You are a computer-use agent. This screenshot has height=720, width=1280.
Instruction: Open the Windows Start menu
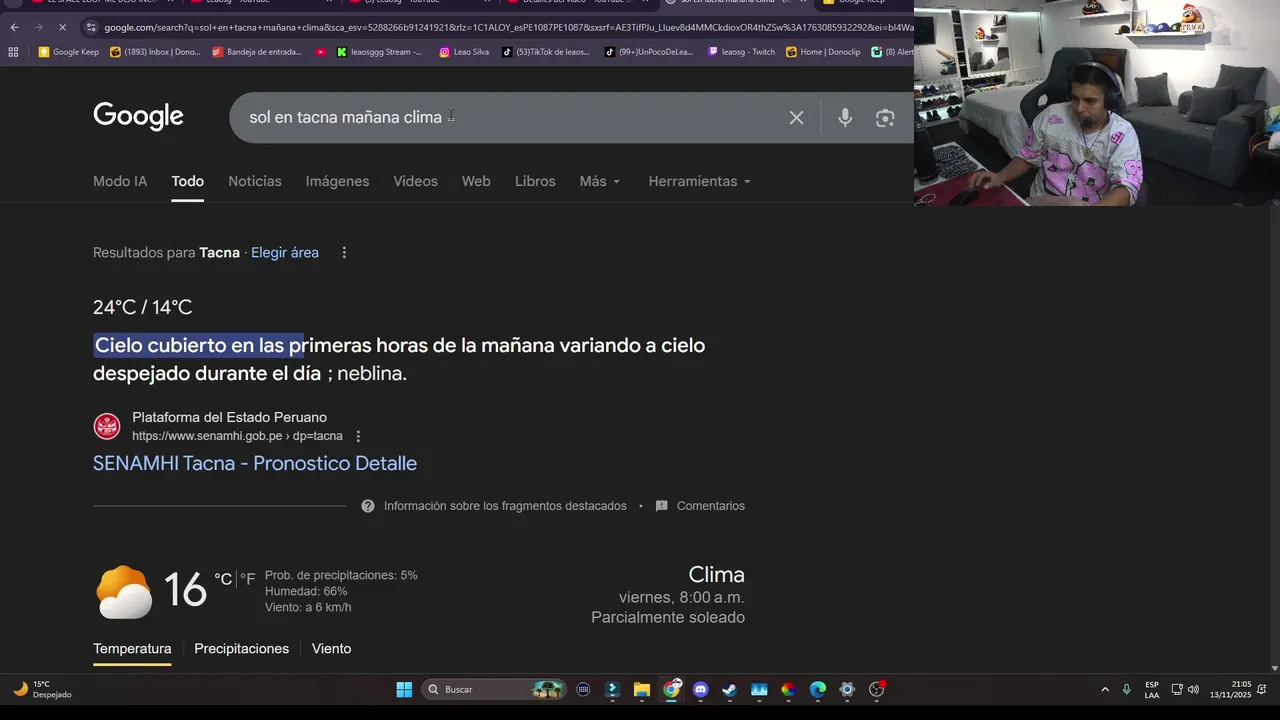[x=404, y=689]
